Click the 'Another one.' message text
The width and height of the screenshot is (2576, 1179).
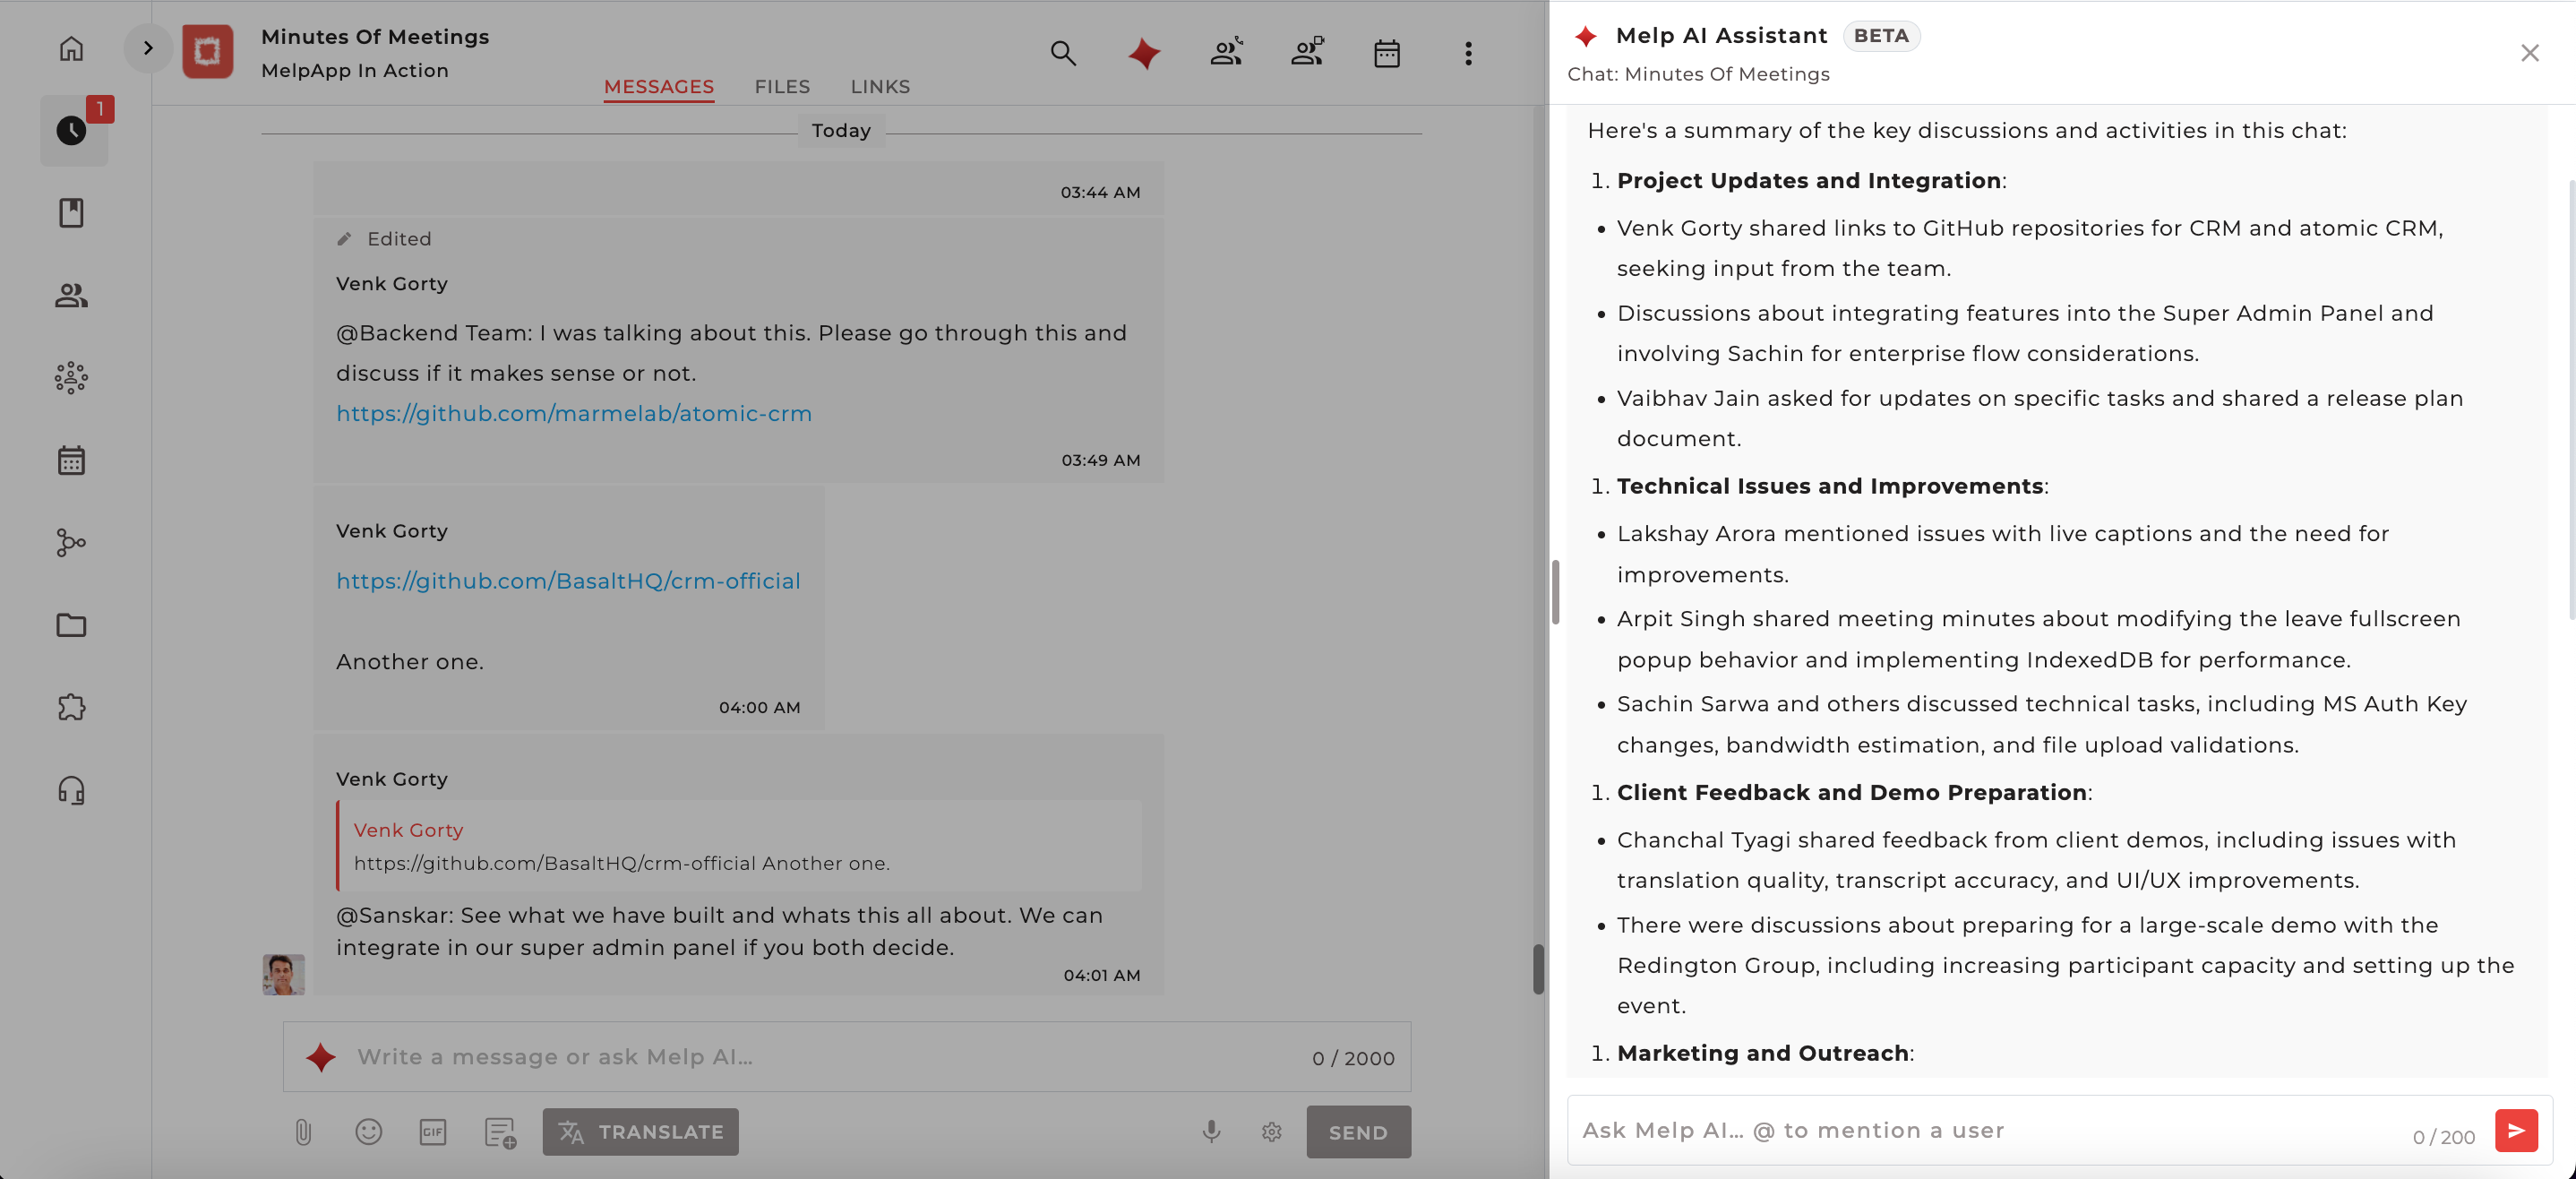pos(410,662)
